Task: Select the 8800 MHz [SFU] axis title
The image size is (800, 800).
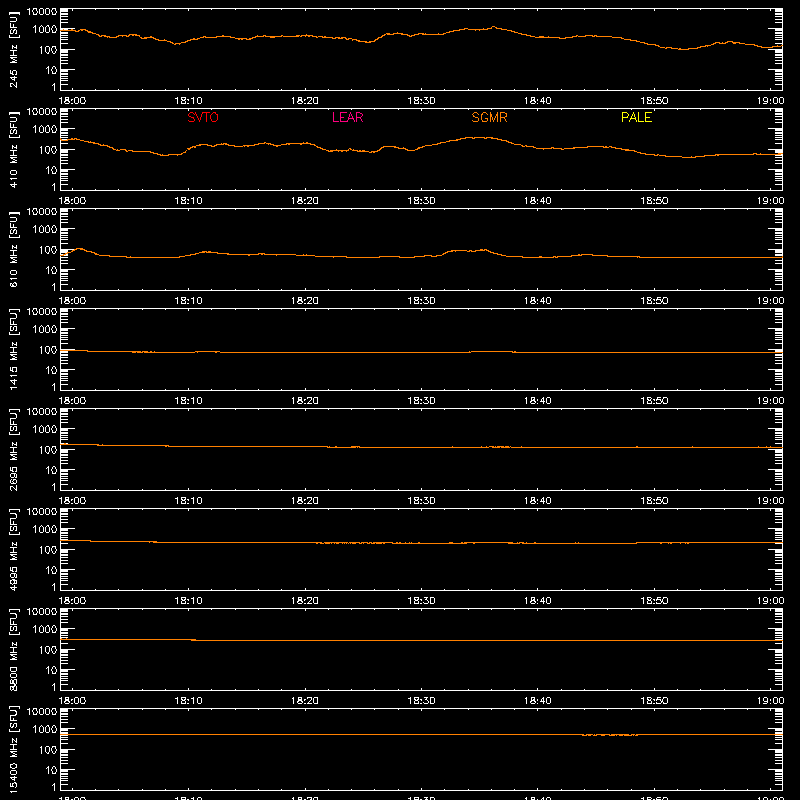Action: coord(14,649)
